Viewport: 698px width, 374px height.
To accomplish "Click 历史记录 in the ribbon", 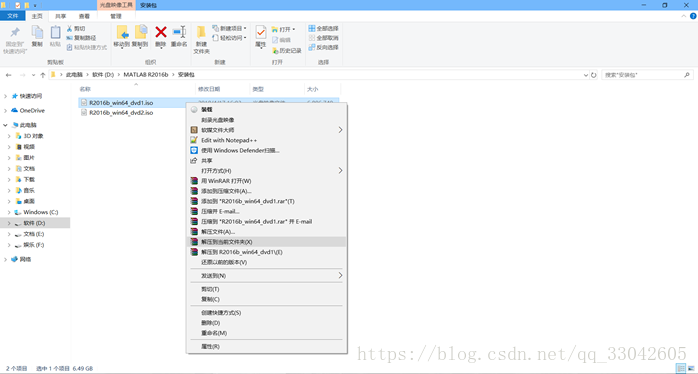I will click(x=287, y=51).
